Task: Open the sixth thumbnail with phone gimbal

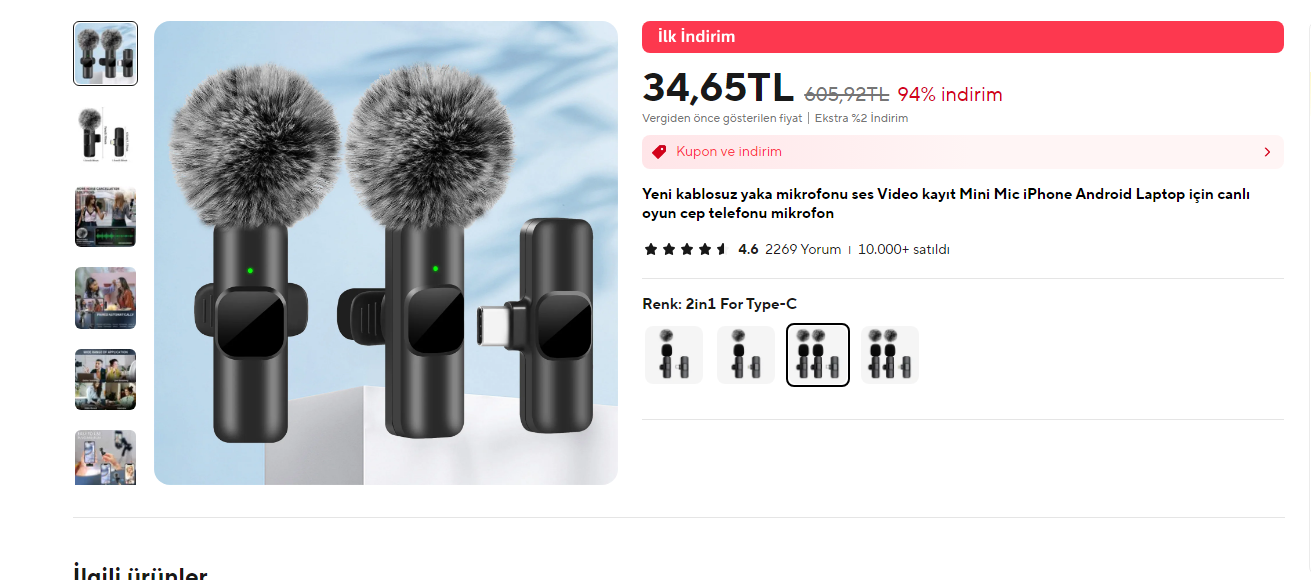Action: (106, 458)
